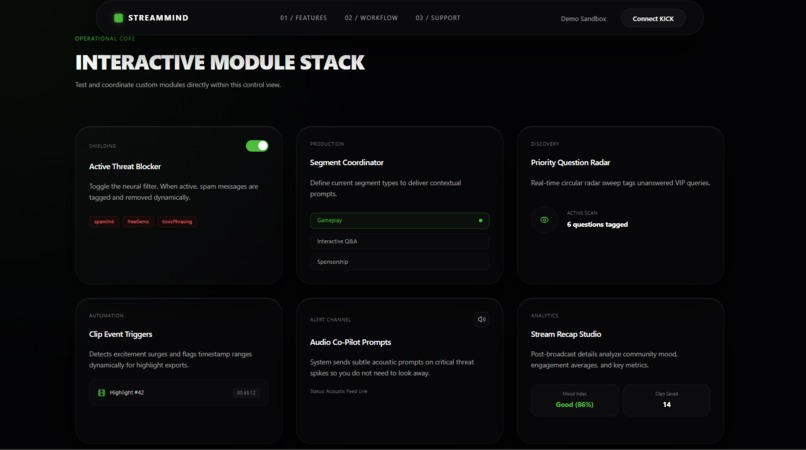Open the 01 / Features nav item
The height and width of the screenshot is (450, 806).
click(x=303, y=18)
